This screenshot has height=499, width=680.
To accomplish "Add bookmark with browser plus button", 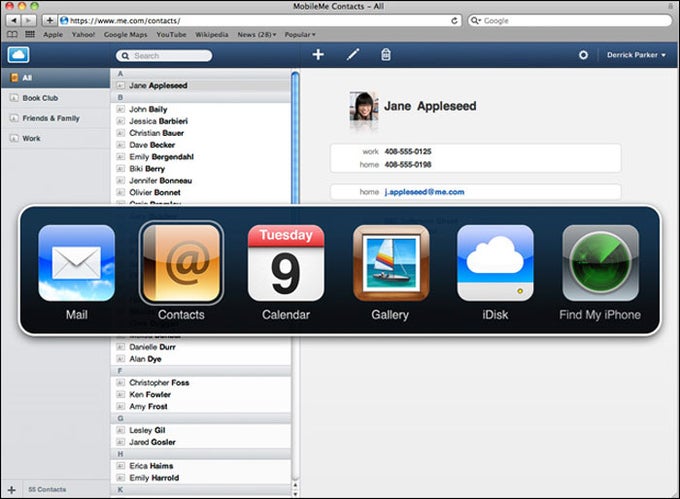I will (x=49, y=20).
